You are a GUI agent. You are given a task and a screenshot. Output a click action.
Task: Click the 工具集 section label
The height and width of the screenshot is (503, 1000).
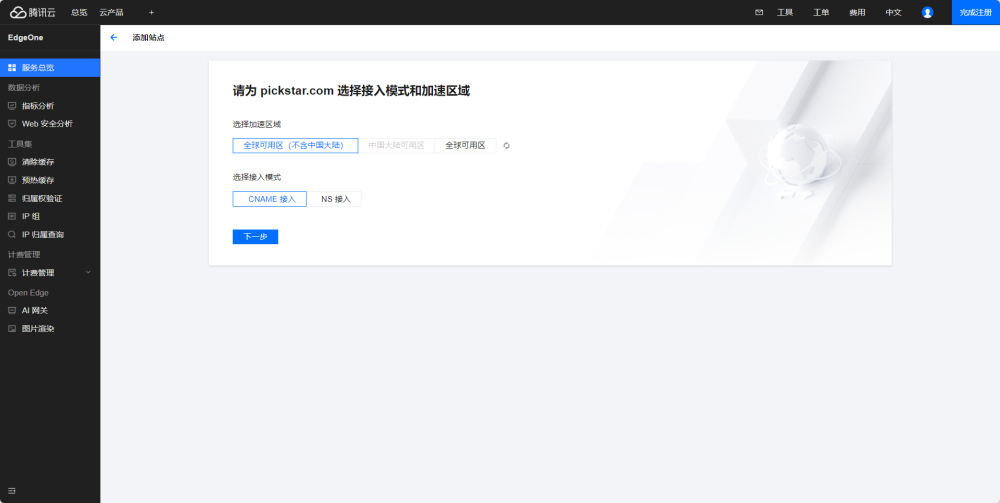click(x=20, y=144)
